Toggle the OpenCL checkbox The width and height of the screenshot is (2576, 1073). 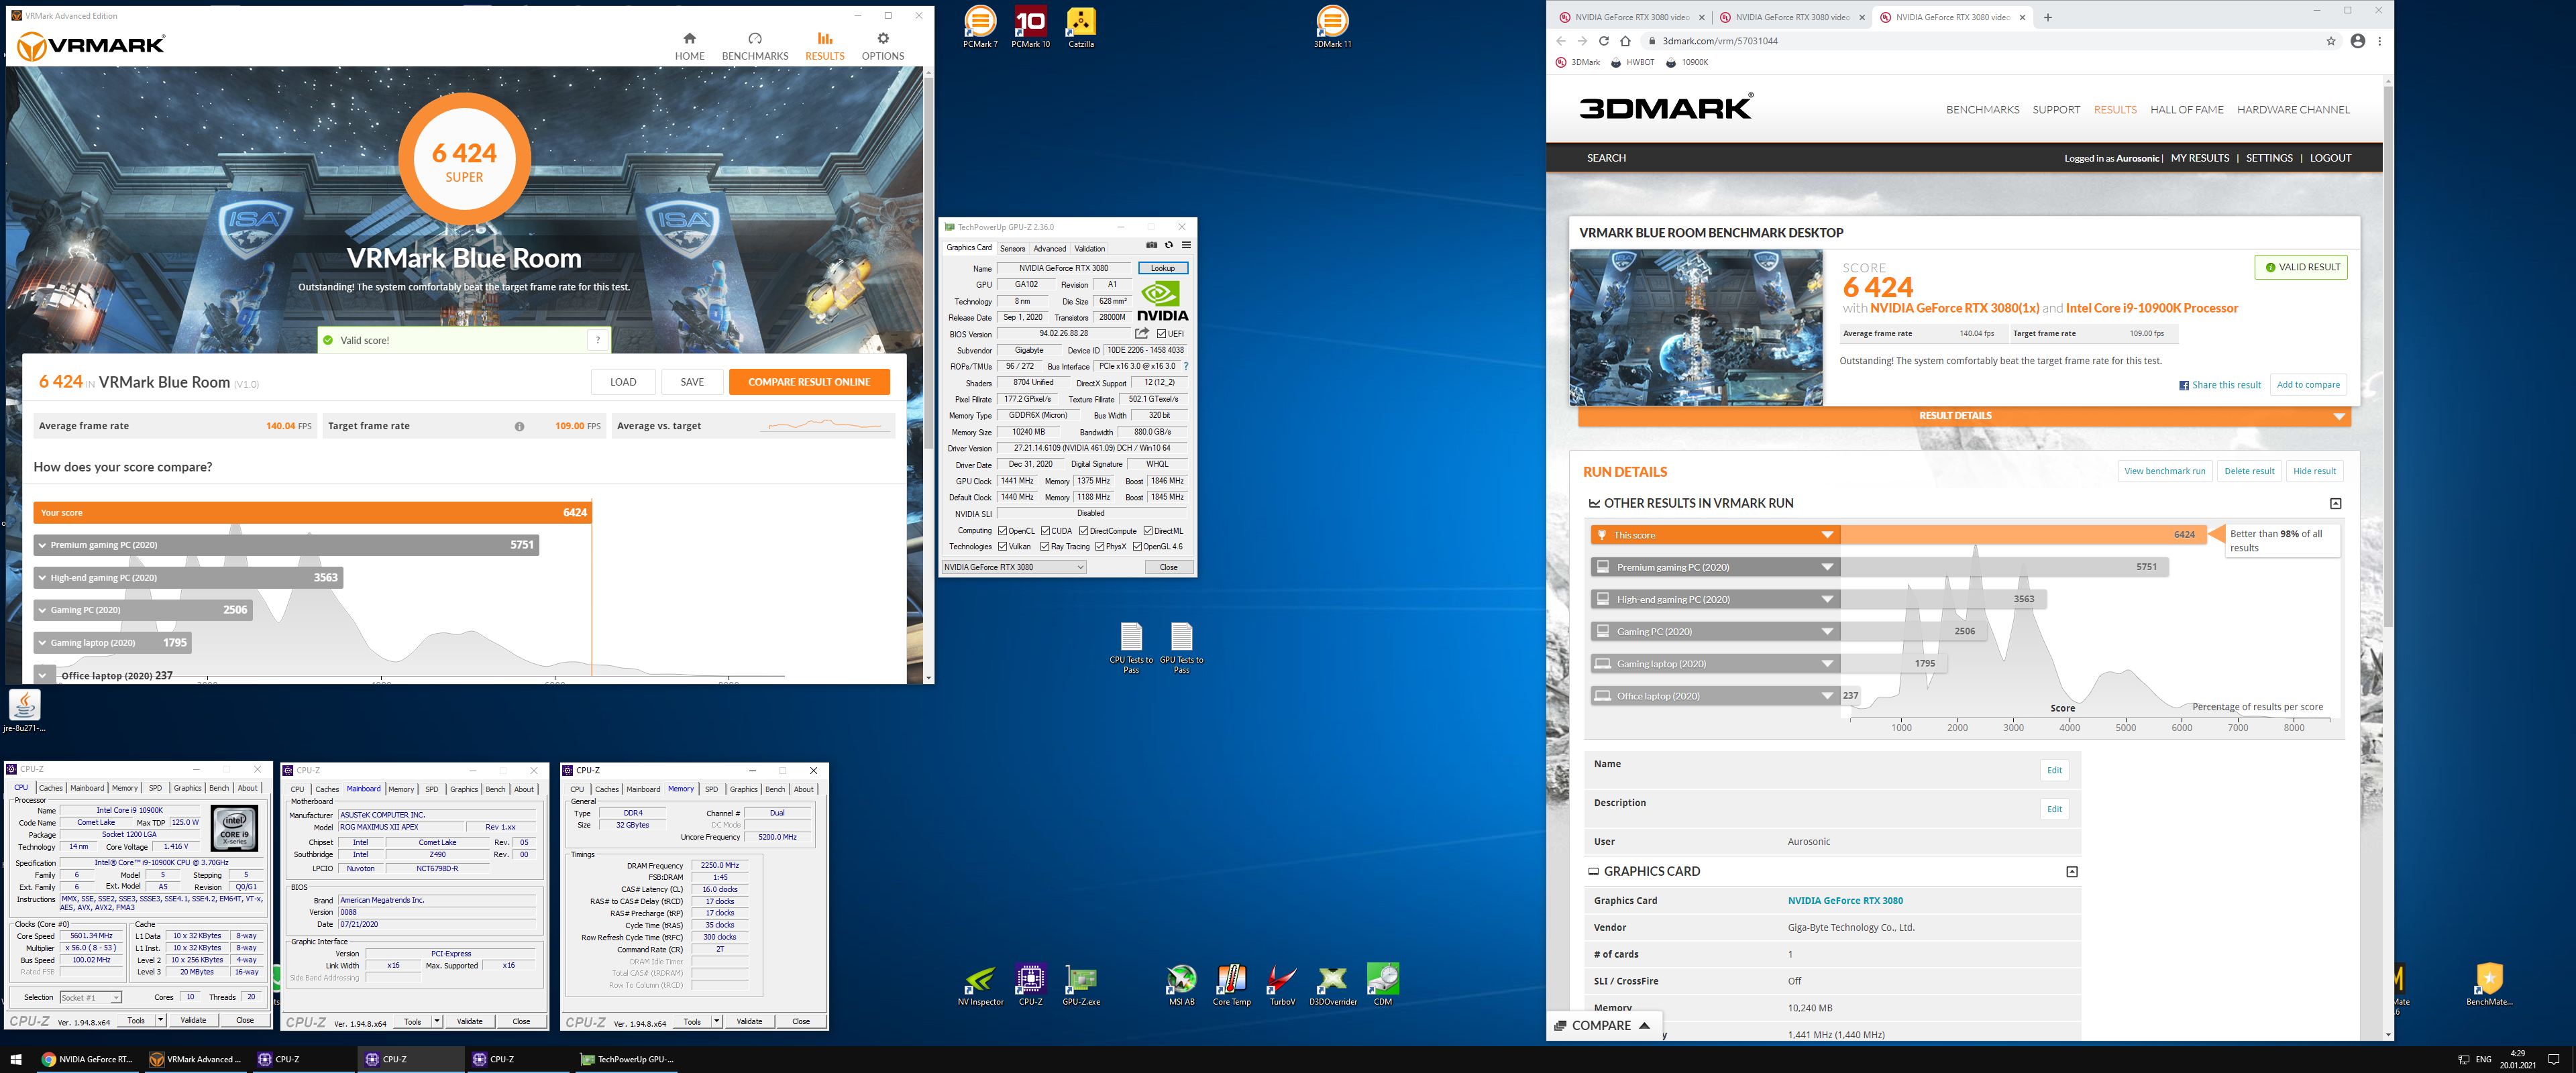1002,531
